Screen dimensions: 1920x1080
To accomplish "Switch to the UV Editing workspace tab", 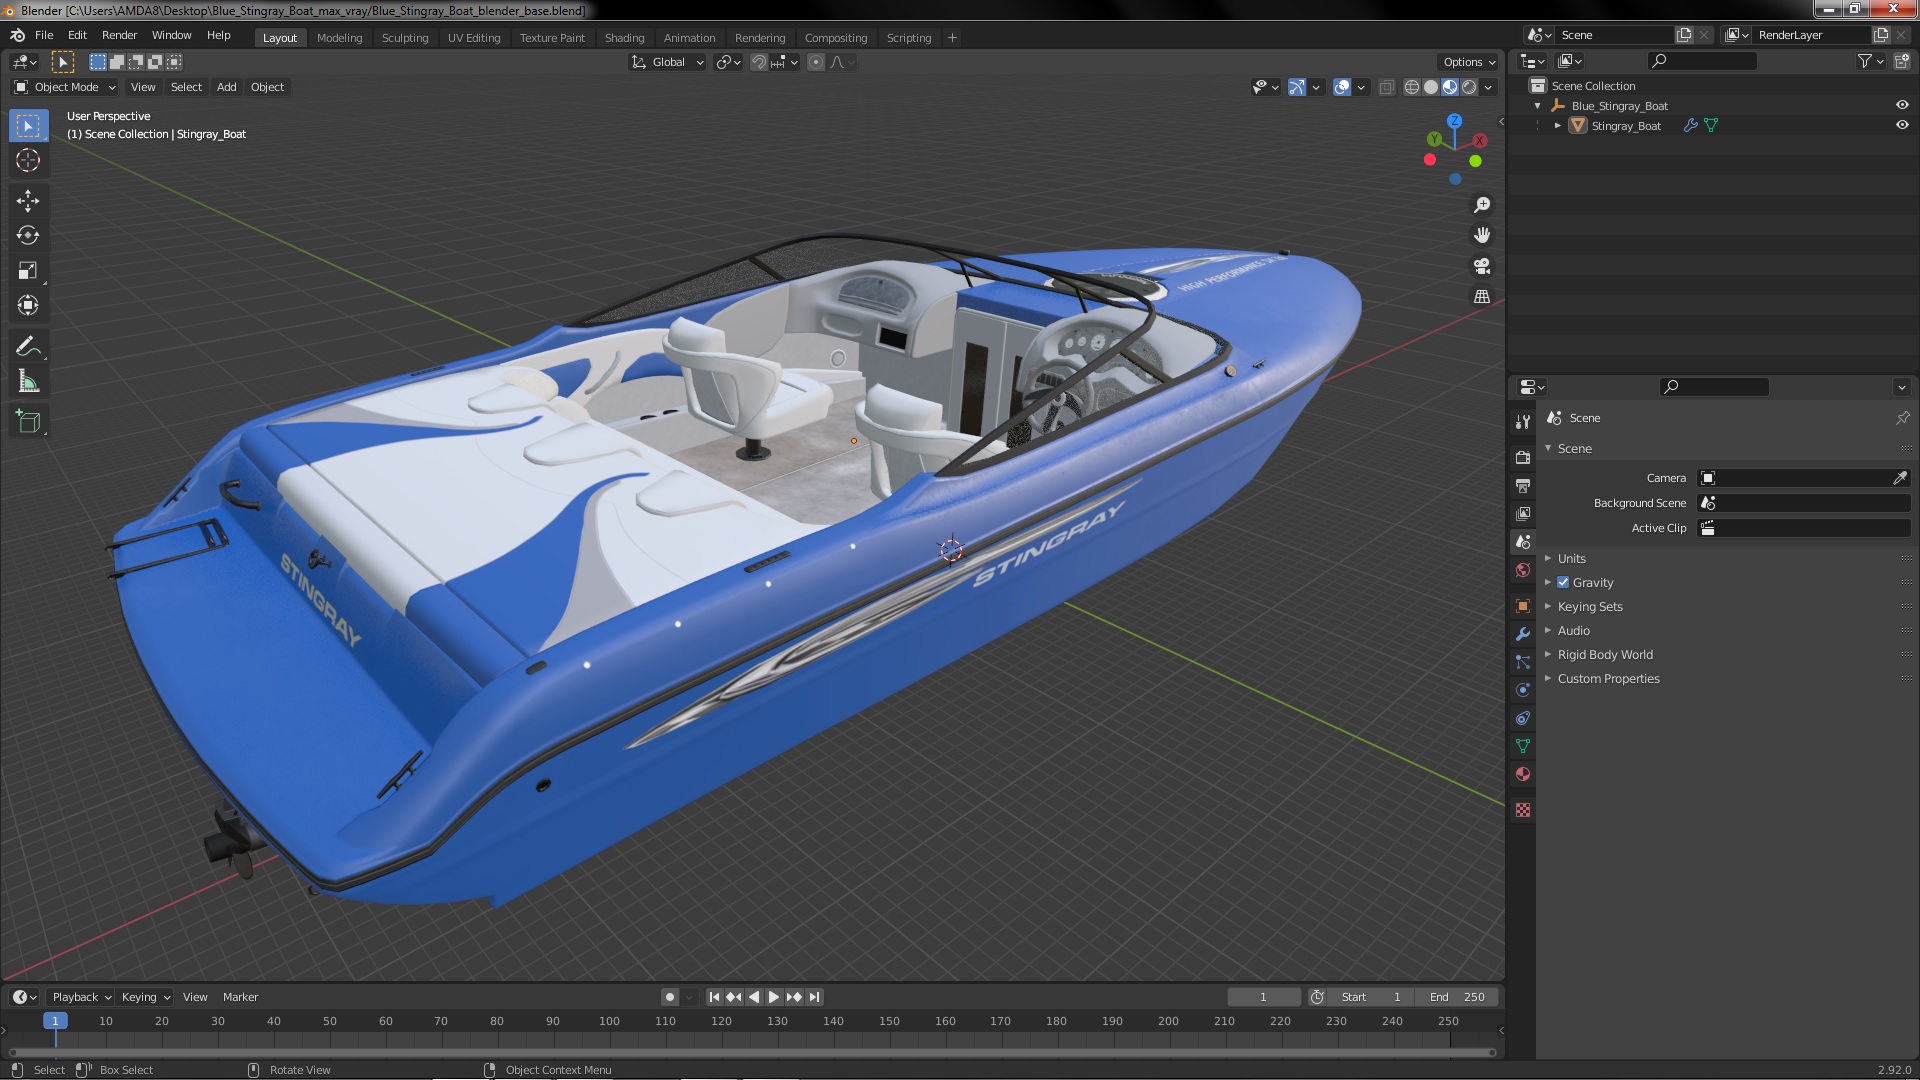I will tap(474, 38).
